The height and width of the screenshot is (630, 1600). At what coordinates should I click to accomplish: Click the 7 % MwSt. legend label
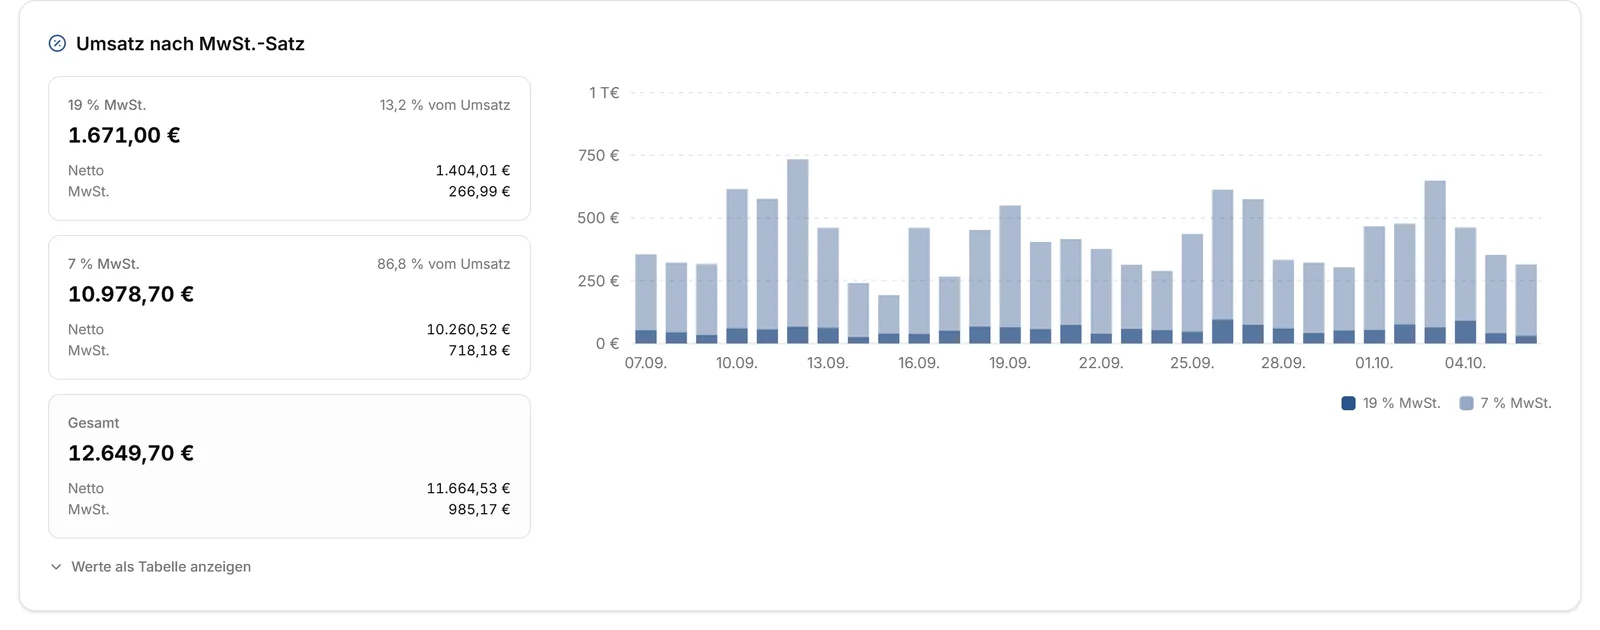[x=1516, y=403]
